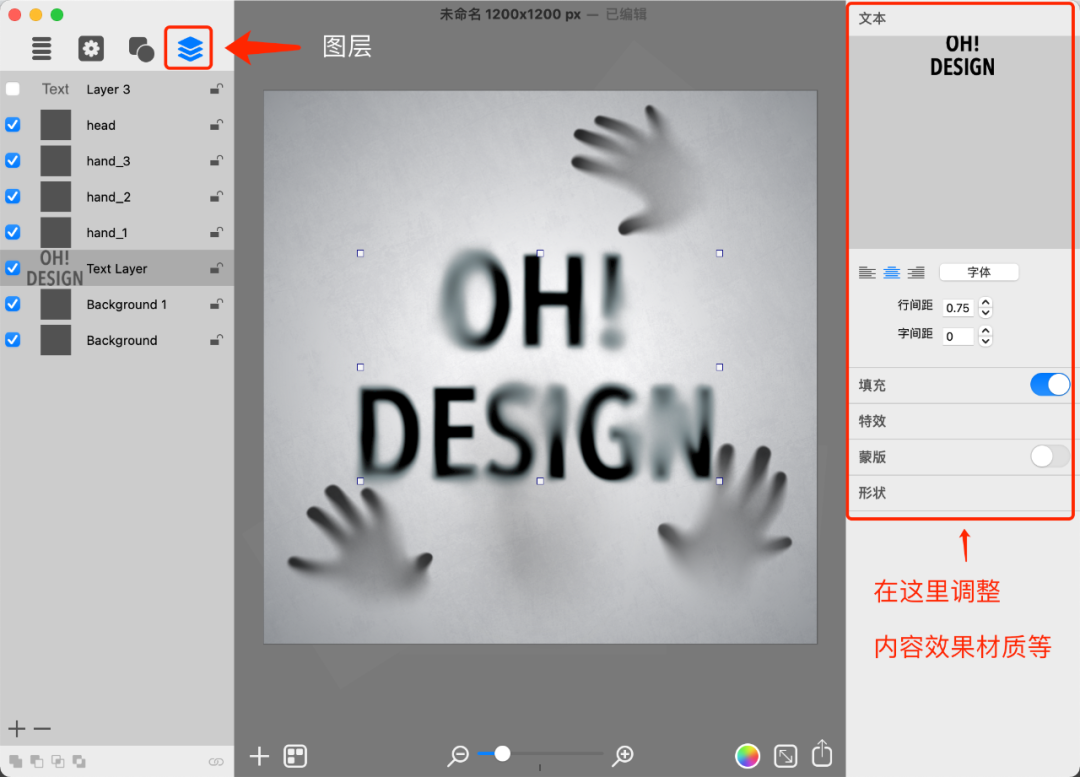1080x777 pixels.
Task: Click the zoom in magnifier
Action: (x=623, y=755)
